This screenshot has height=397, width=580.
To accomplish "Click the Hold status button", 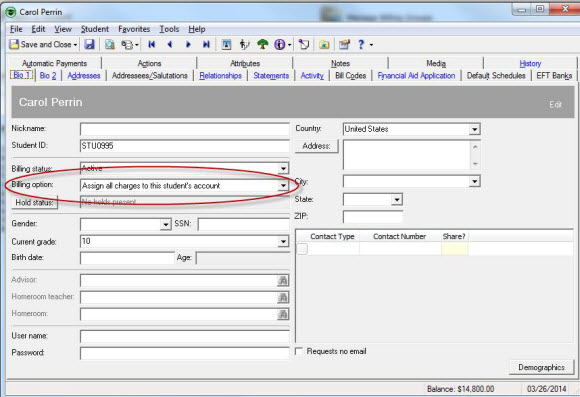I will 34,202.
